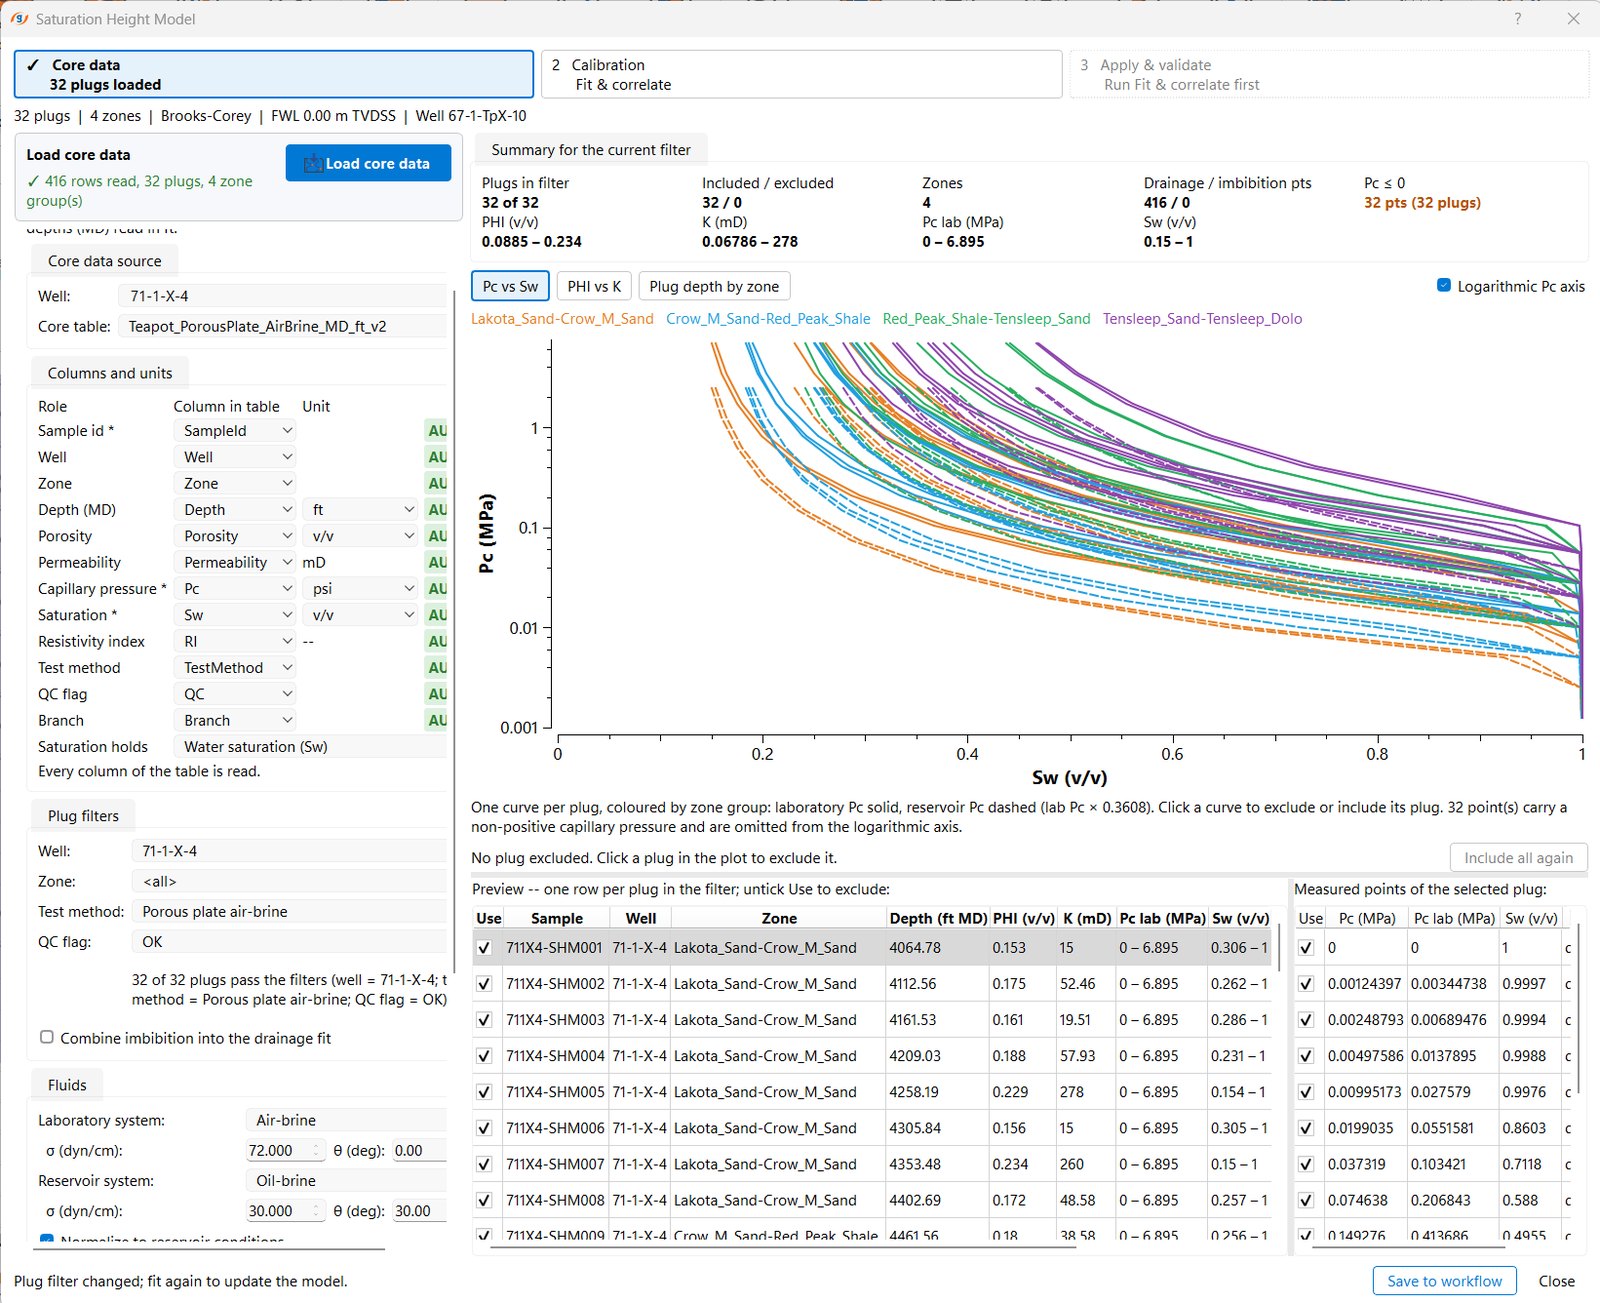Untick Use for plug 711X4-SHM001
Viewport: 1600px width, 1303px height.
point(485,948)
